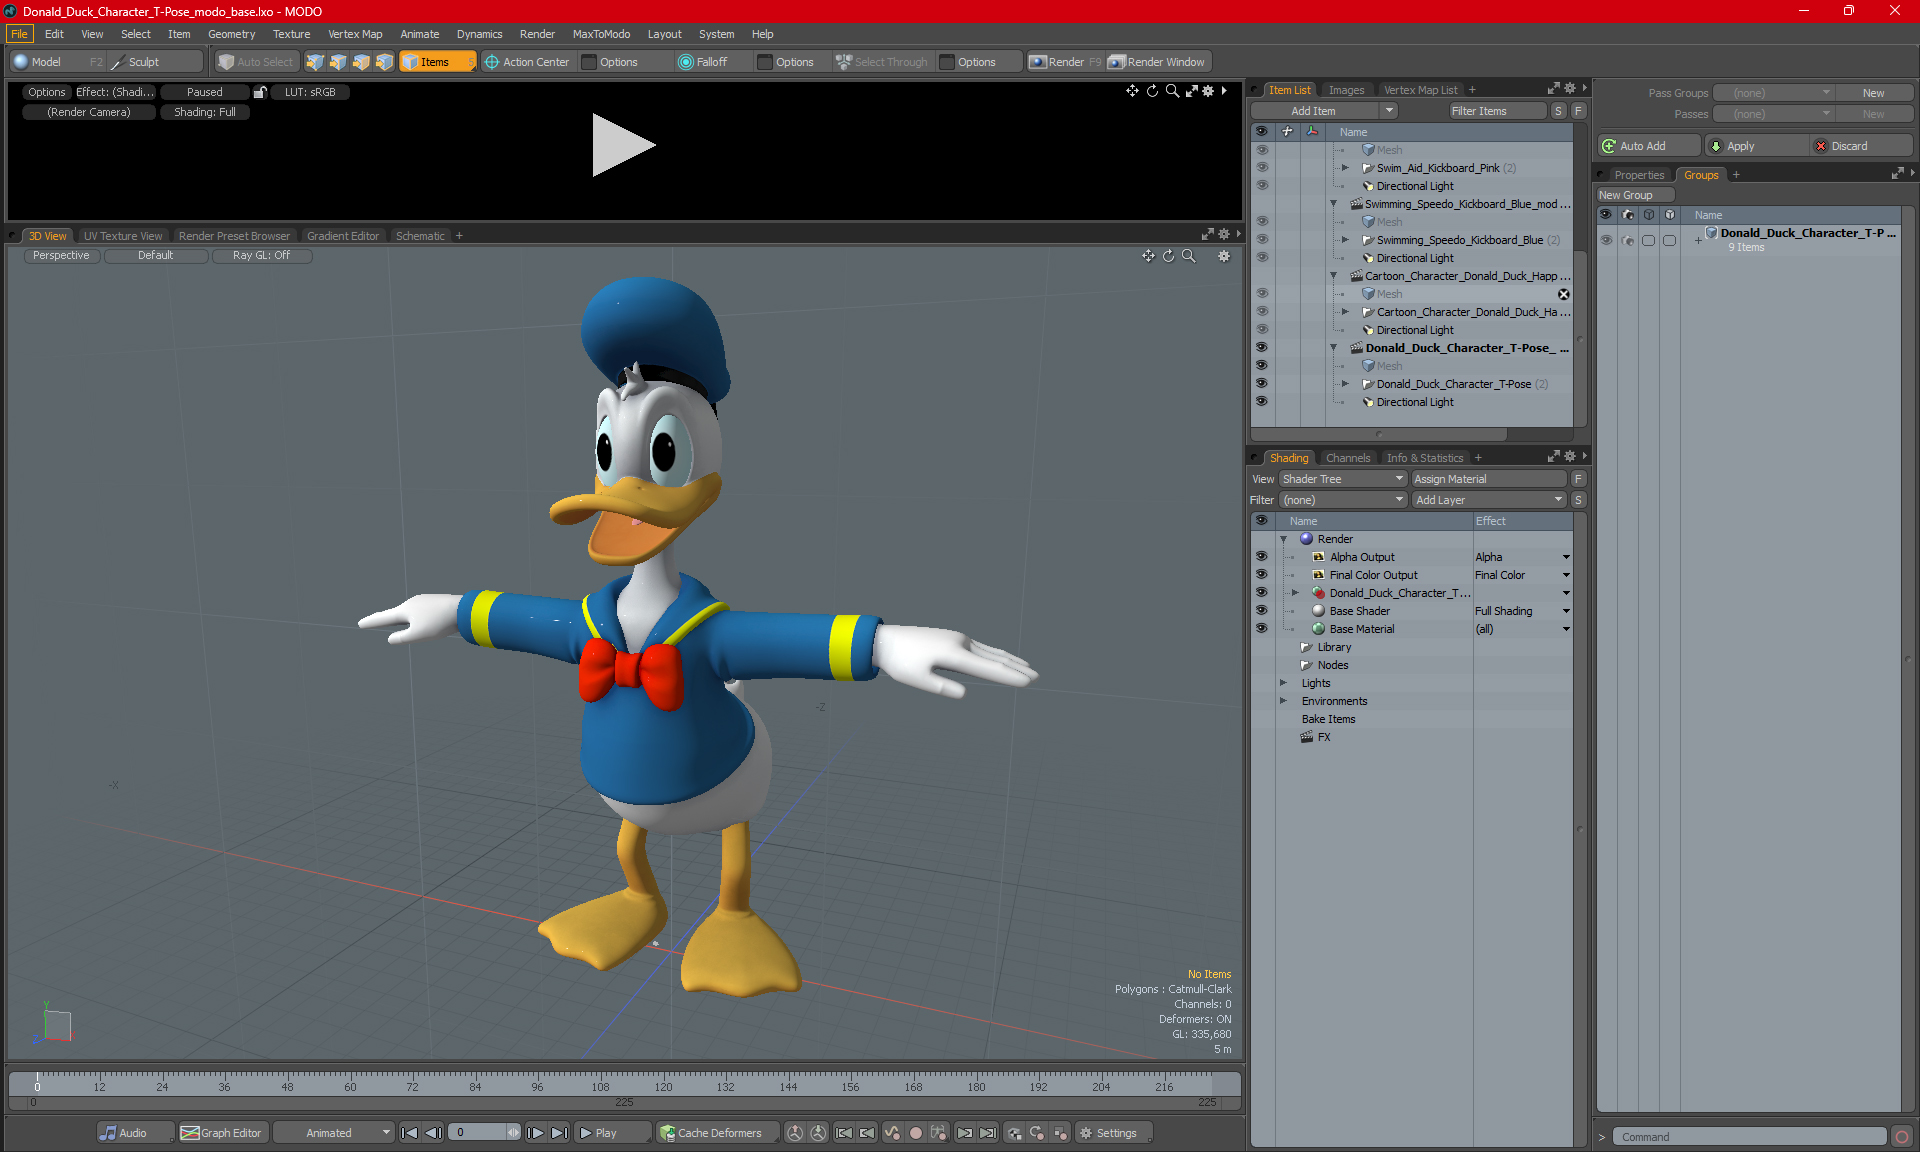Toggle Base Material visibility eye
The image size is (1920, 1152).
pyautogui.click(x=1261, y=629)
